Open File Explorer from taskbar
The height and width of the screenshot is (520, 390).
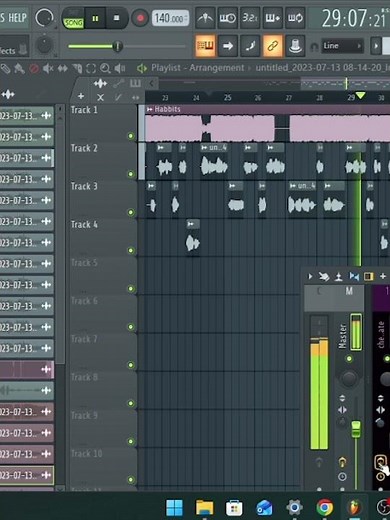[x=204, y=508]
